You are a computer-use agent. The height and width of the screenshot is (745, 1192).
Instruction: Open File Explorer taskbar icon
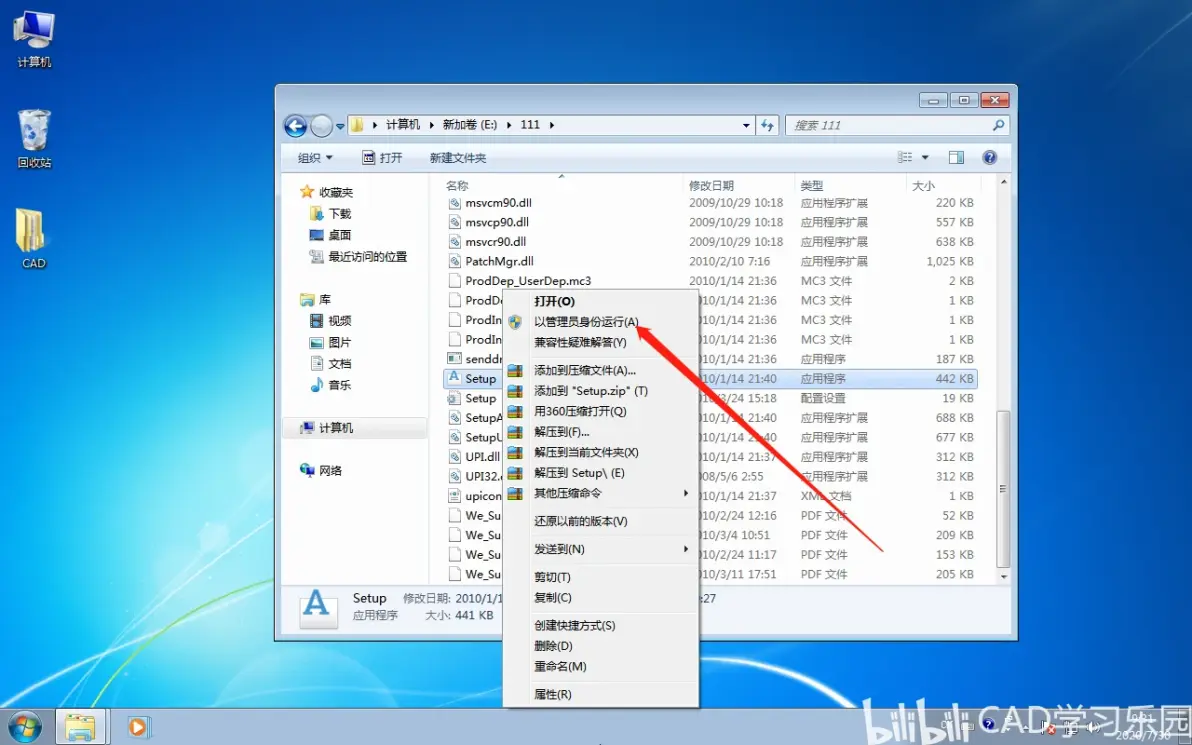click(80, 728)
